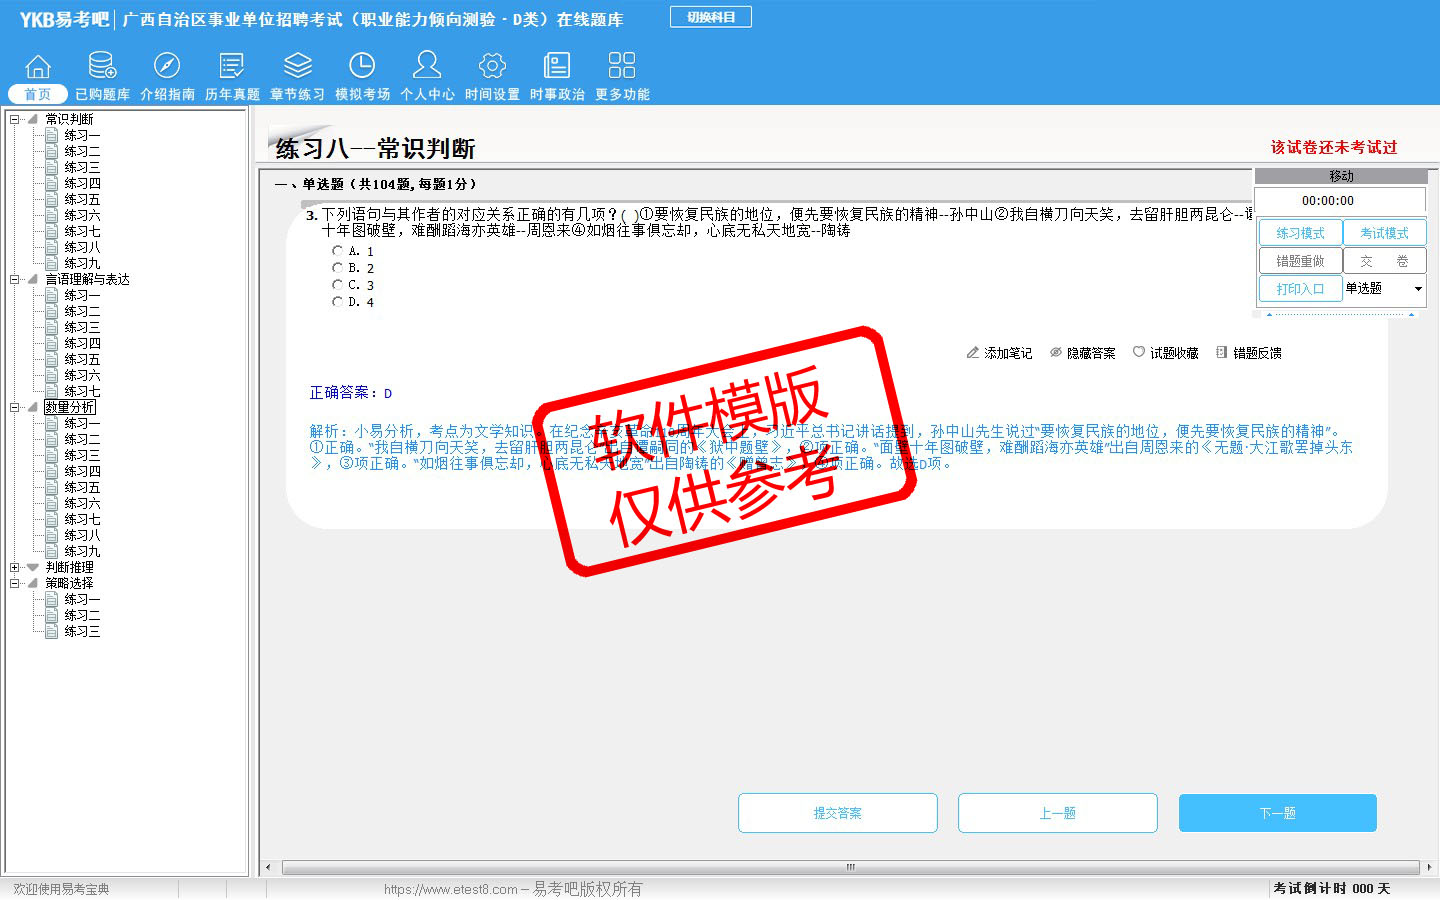Open 历年真题 past papers icon
Screen dimensions: 1440x900
pyautogui.click(x=232, y=66)
